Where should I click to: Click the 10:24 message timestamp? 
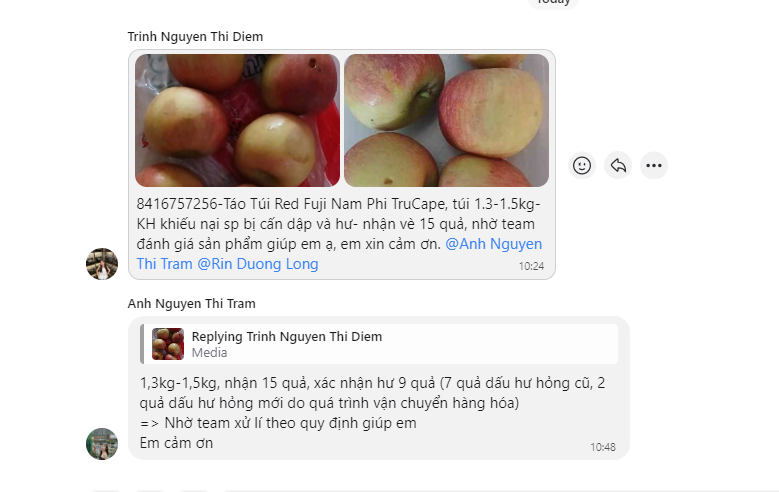coord(531,266)
